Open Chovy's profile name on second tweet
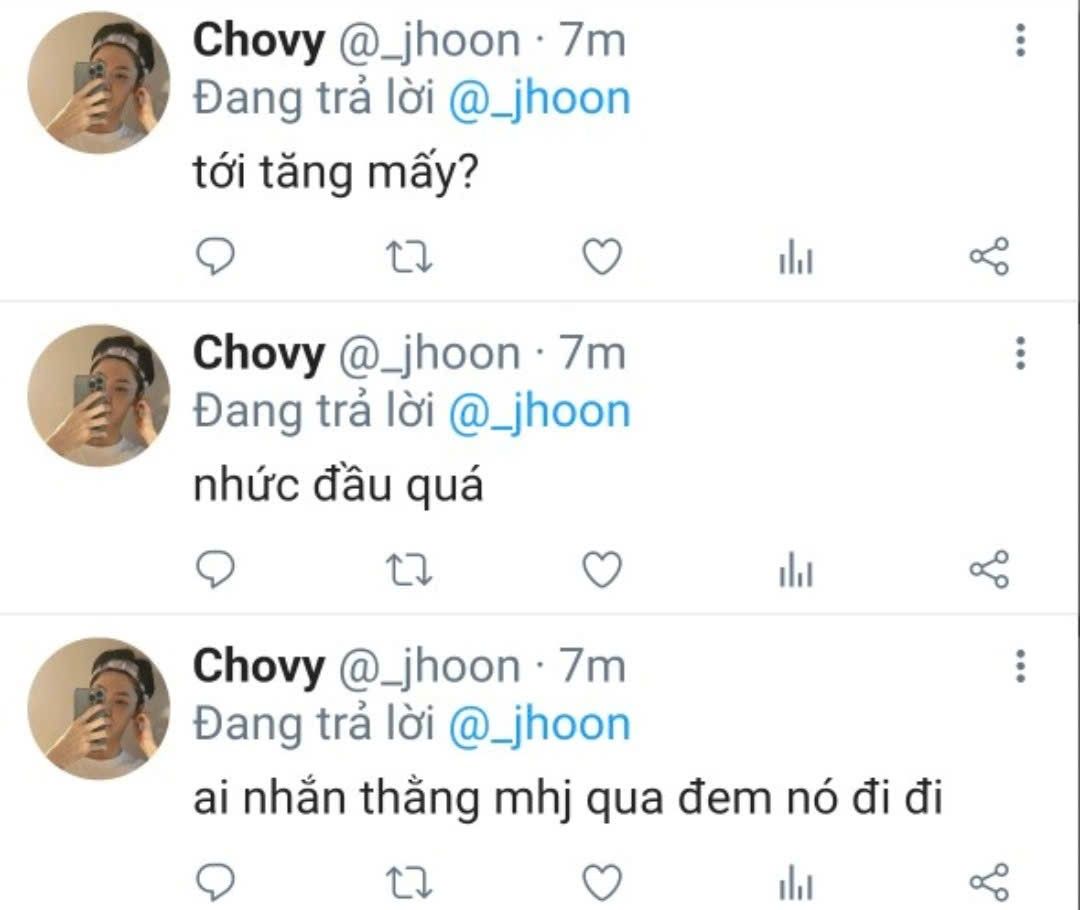The height and width of the screenshot is (910, 1080). click(x=258, y=354)
